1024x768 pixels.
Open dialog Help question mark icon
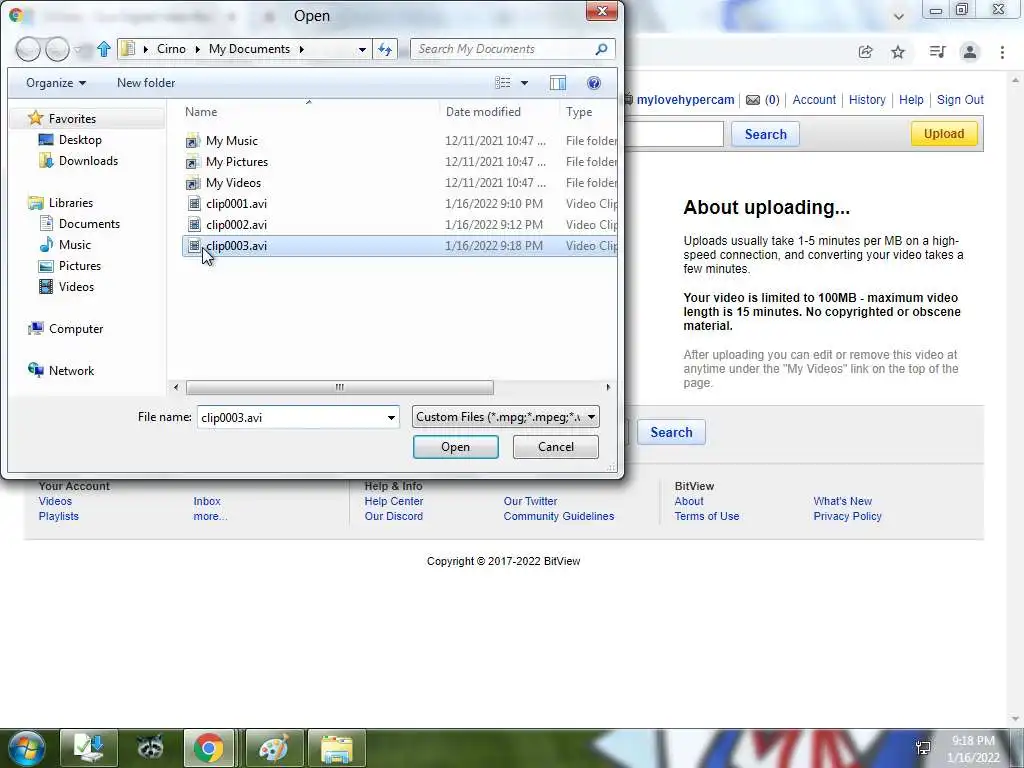pyautogui.click(x=594, y=83)
